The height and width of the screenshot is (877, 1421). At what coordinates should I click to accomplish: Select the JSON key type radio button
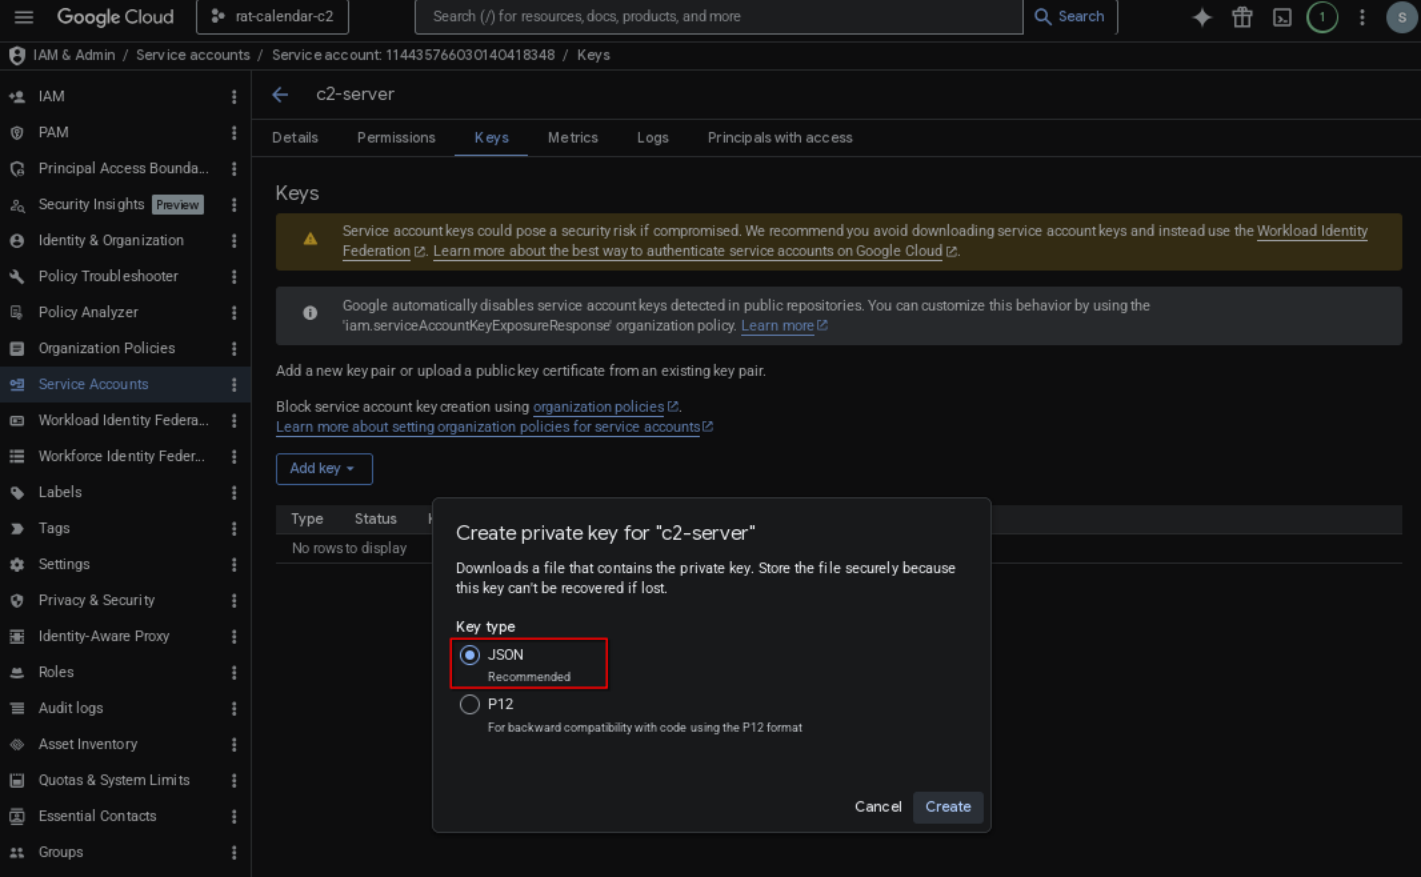point(470,655)
